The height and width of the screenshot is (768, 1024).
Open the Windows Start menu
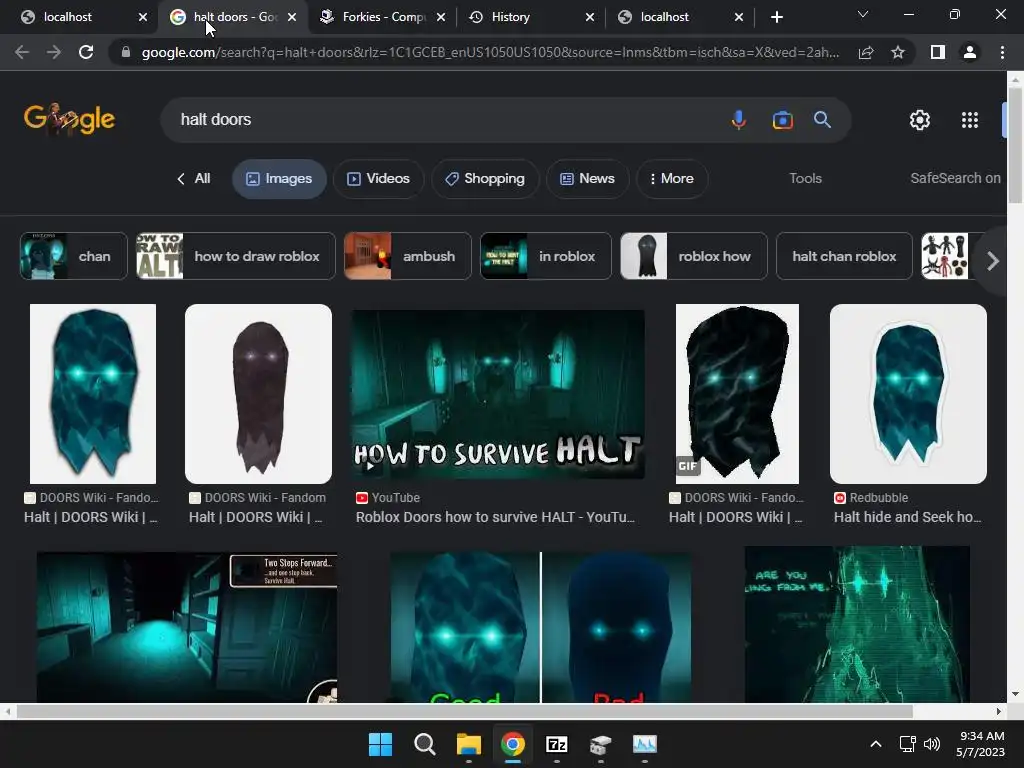point(380,744)
